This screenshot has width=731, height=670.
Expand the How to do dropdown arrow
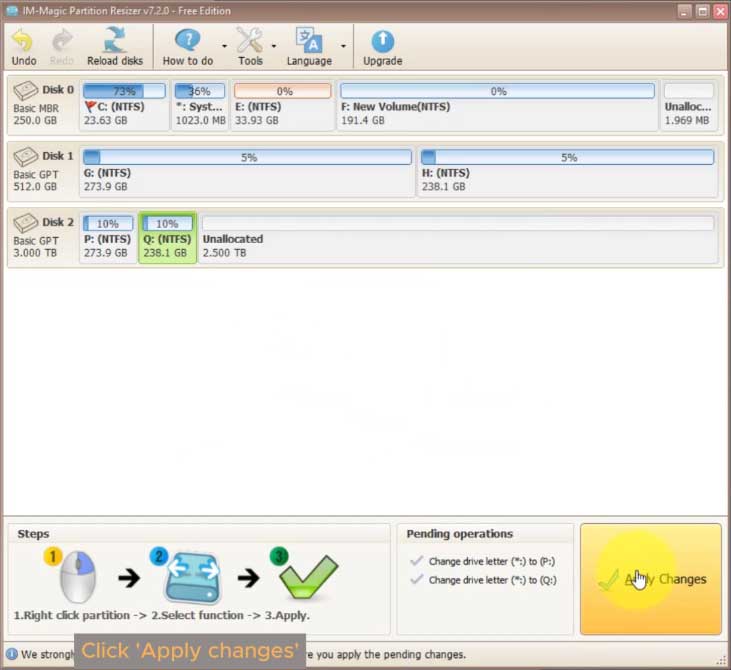coord(224,46)
